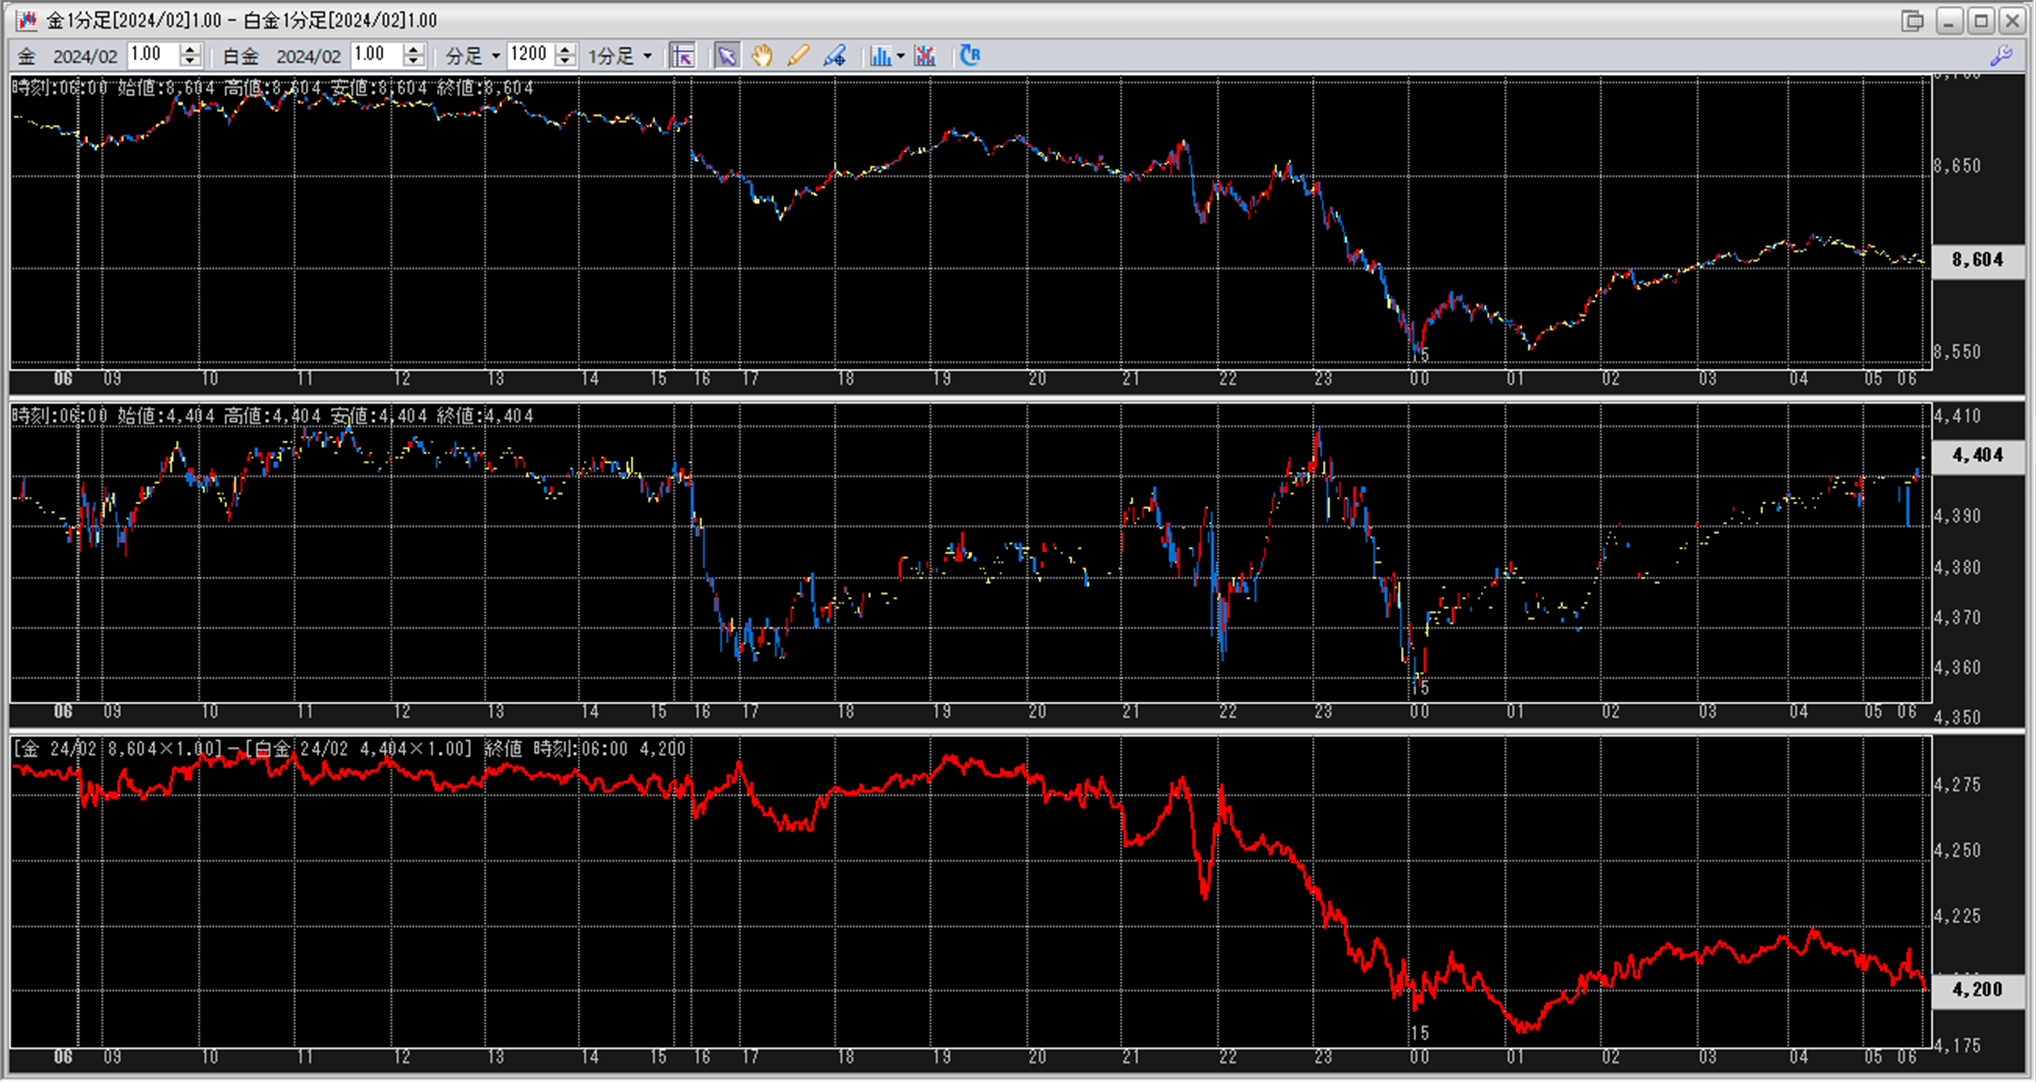
Task: Activate the hand pan tool
Action: [x=762, y=56]
